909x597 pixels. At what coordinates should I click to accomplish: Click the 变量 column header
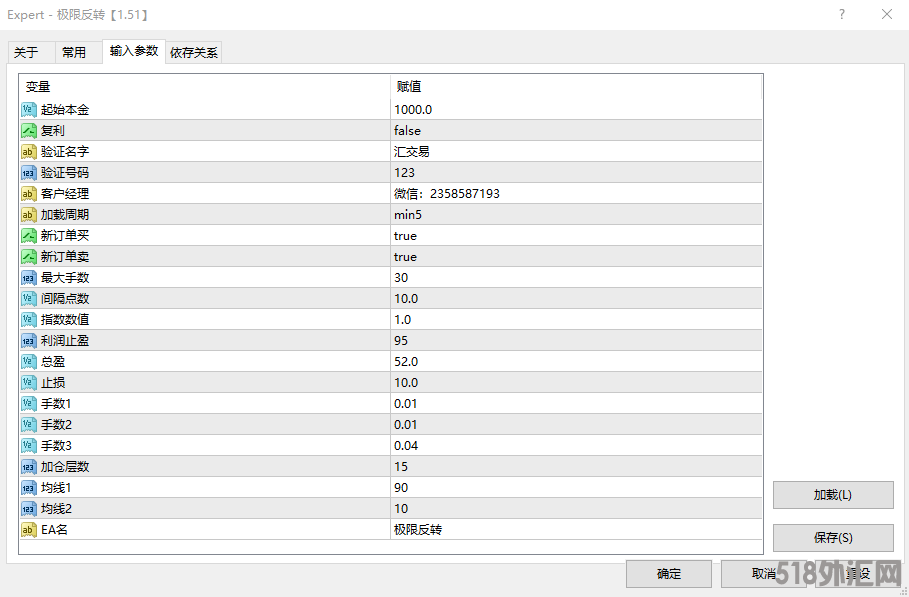pyautogui.click(x=205, y=87)
